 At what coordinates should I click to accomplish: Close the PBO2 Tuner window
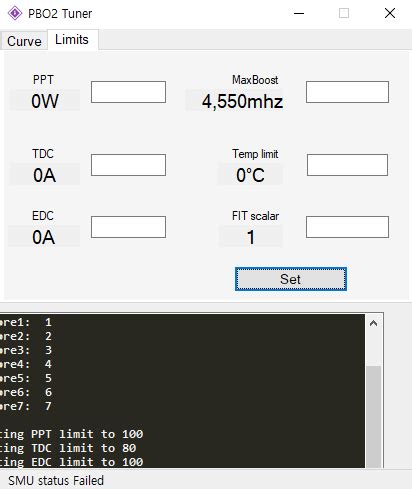[x=390, y=13]
